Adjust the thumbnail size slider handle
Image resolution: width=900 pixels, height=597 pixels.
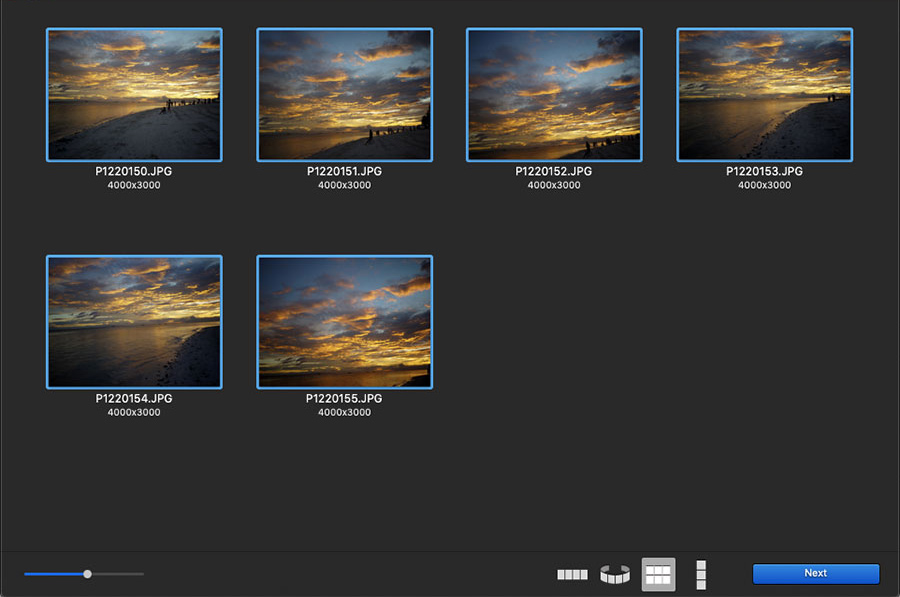point(87,574)
